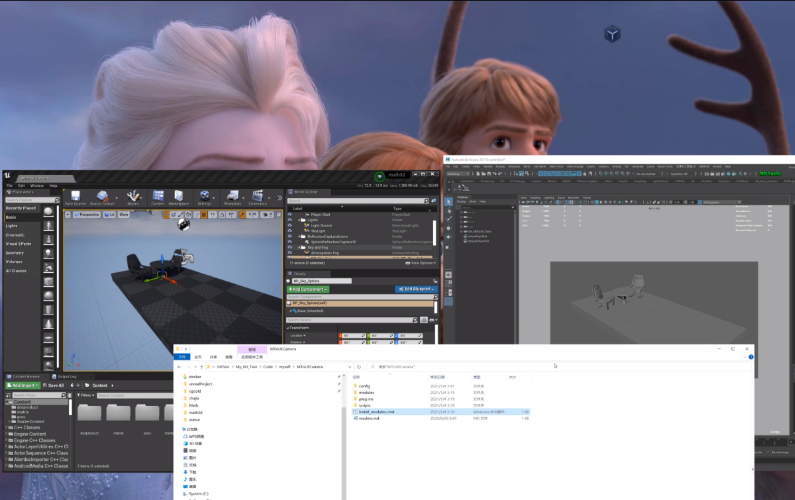Click Save Current icon in Unreal toolbar

coord(76,197)
